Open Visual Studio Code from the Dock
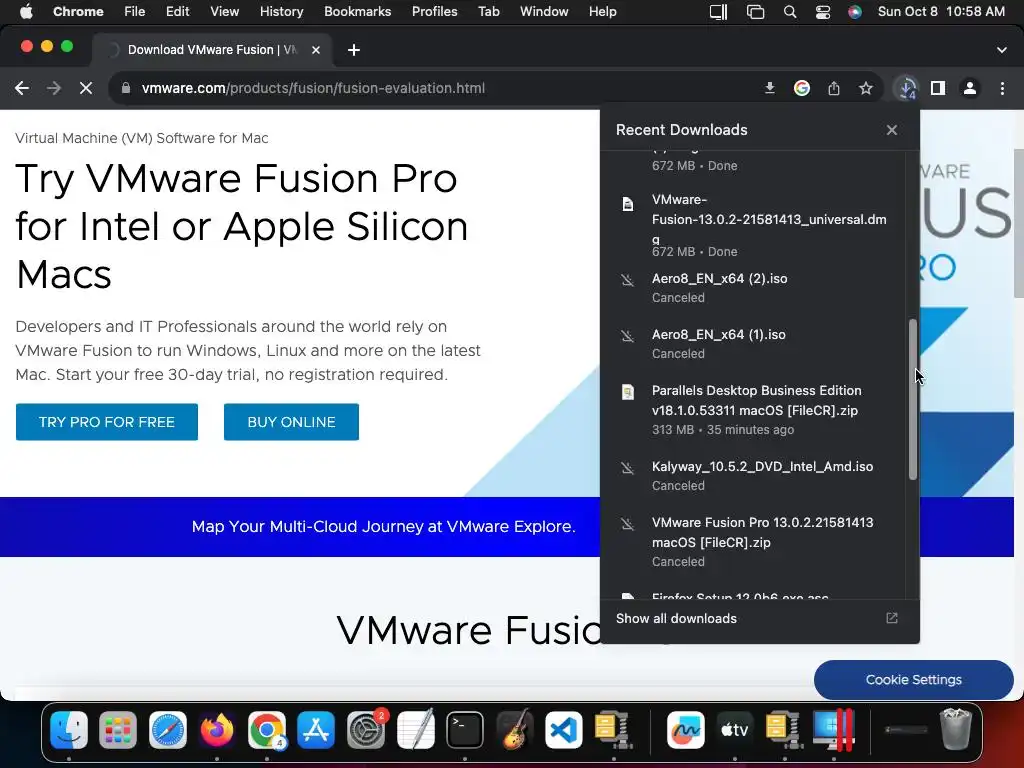1024x768 pixels. (x=564, y=729)
